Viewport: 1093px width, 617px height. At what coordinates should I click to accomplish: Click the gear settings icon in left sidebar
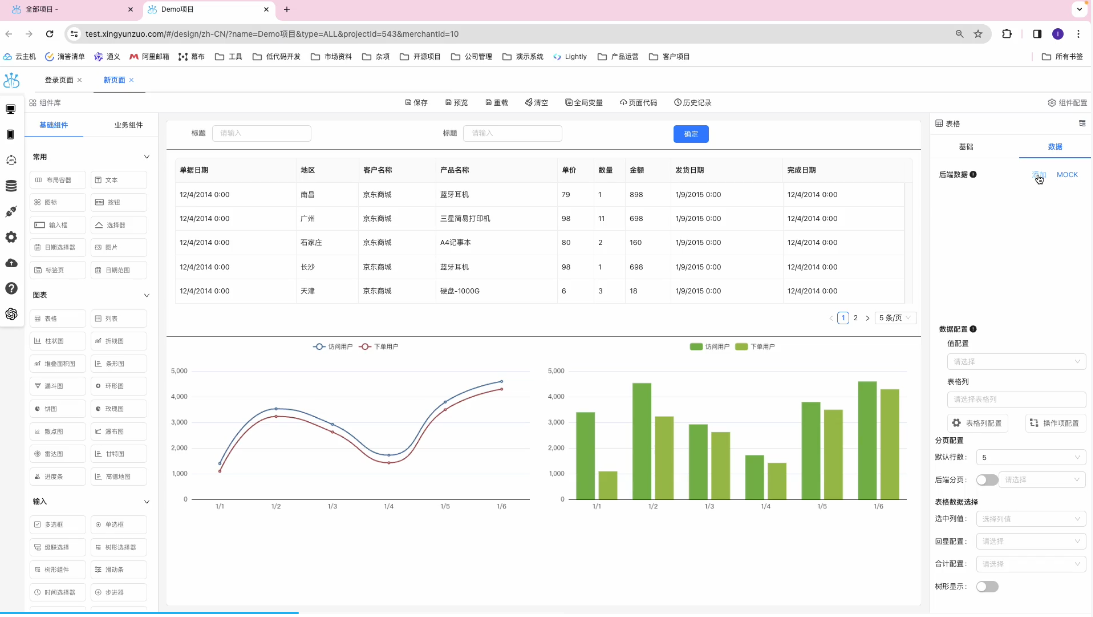click(11, 237)
